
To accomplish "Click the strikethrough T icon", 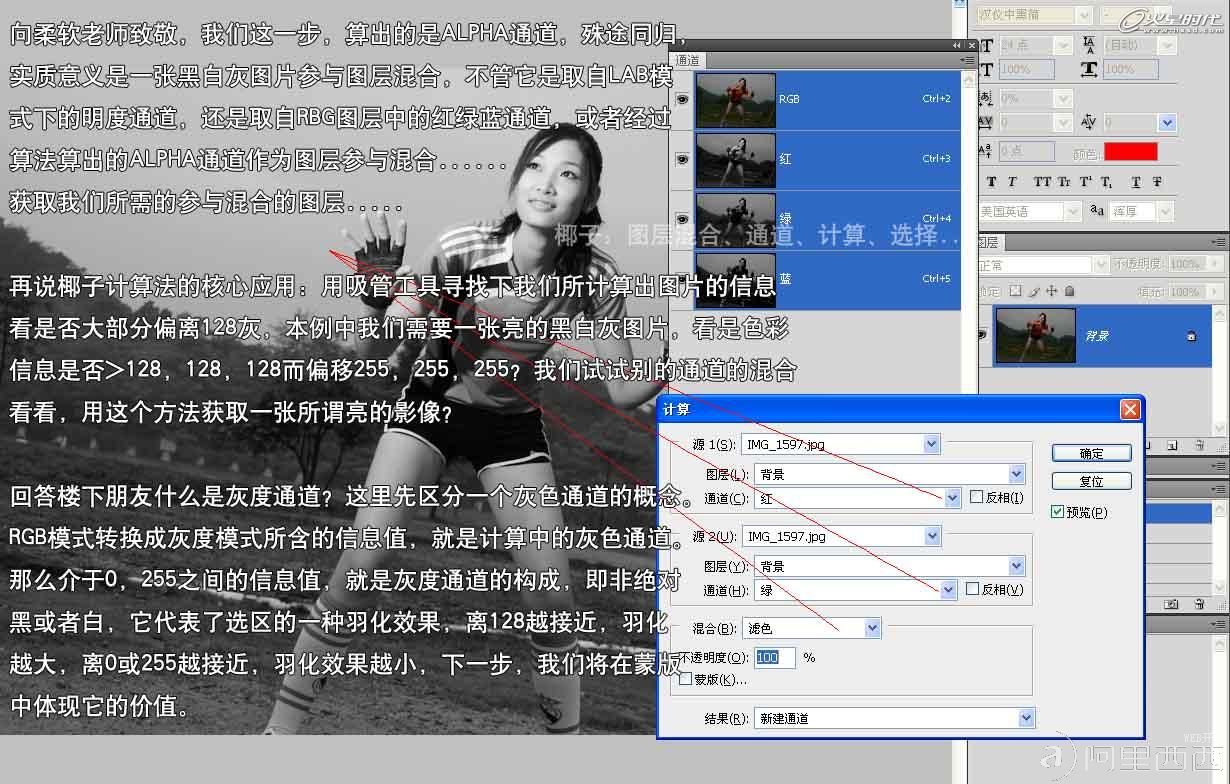I will [1157, 182].
